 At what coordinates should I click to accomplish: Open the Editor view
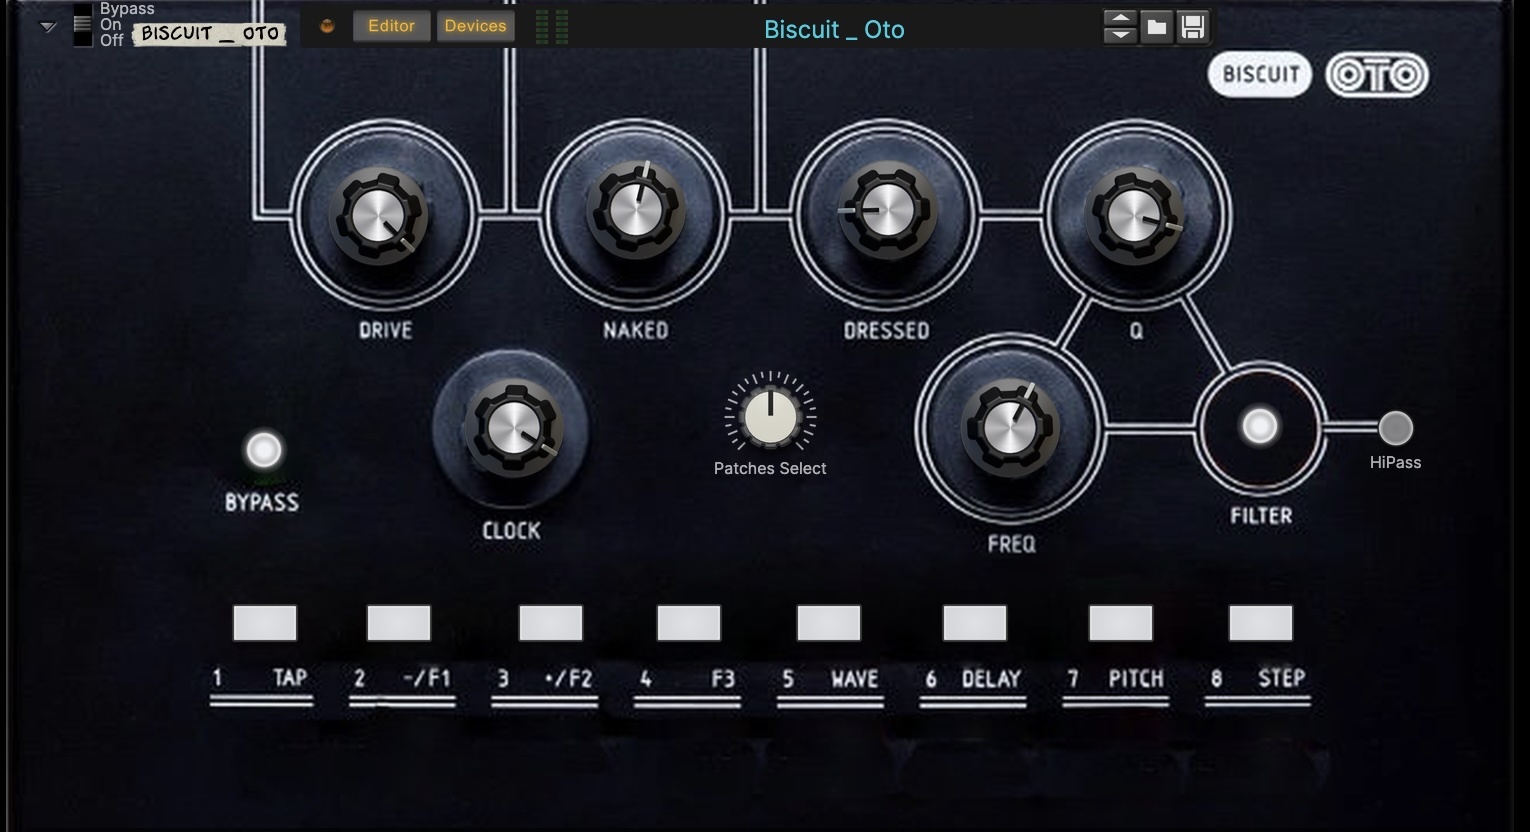pyautogui.click(x=391, y=26)
